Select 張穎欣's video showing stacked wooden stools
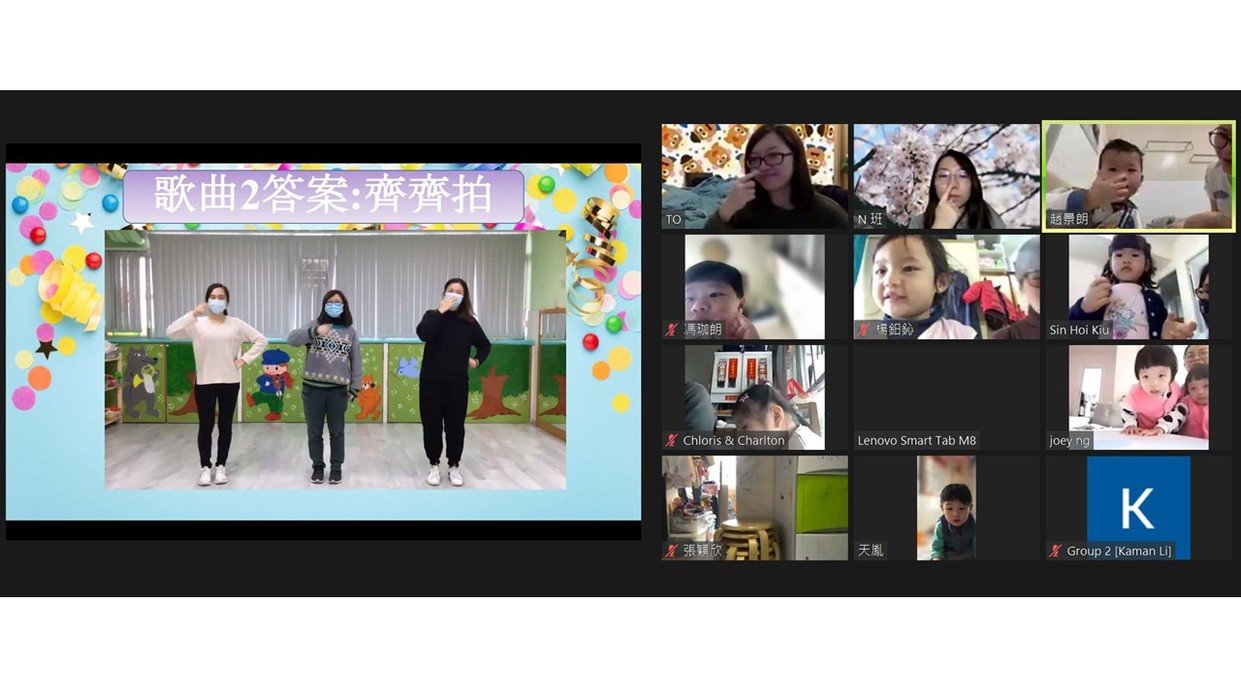This screenshot has width=1241, height=698. coord(754,507)
